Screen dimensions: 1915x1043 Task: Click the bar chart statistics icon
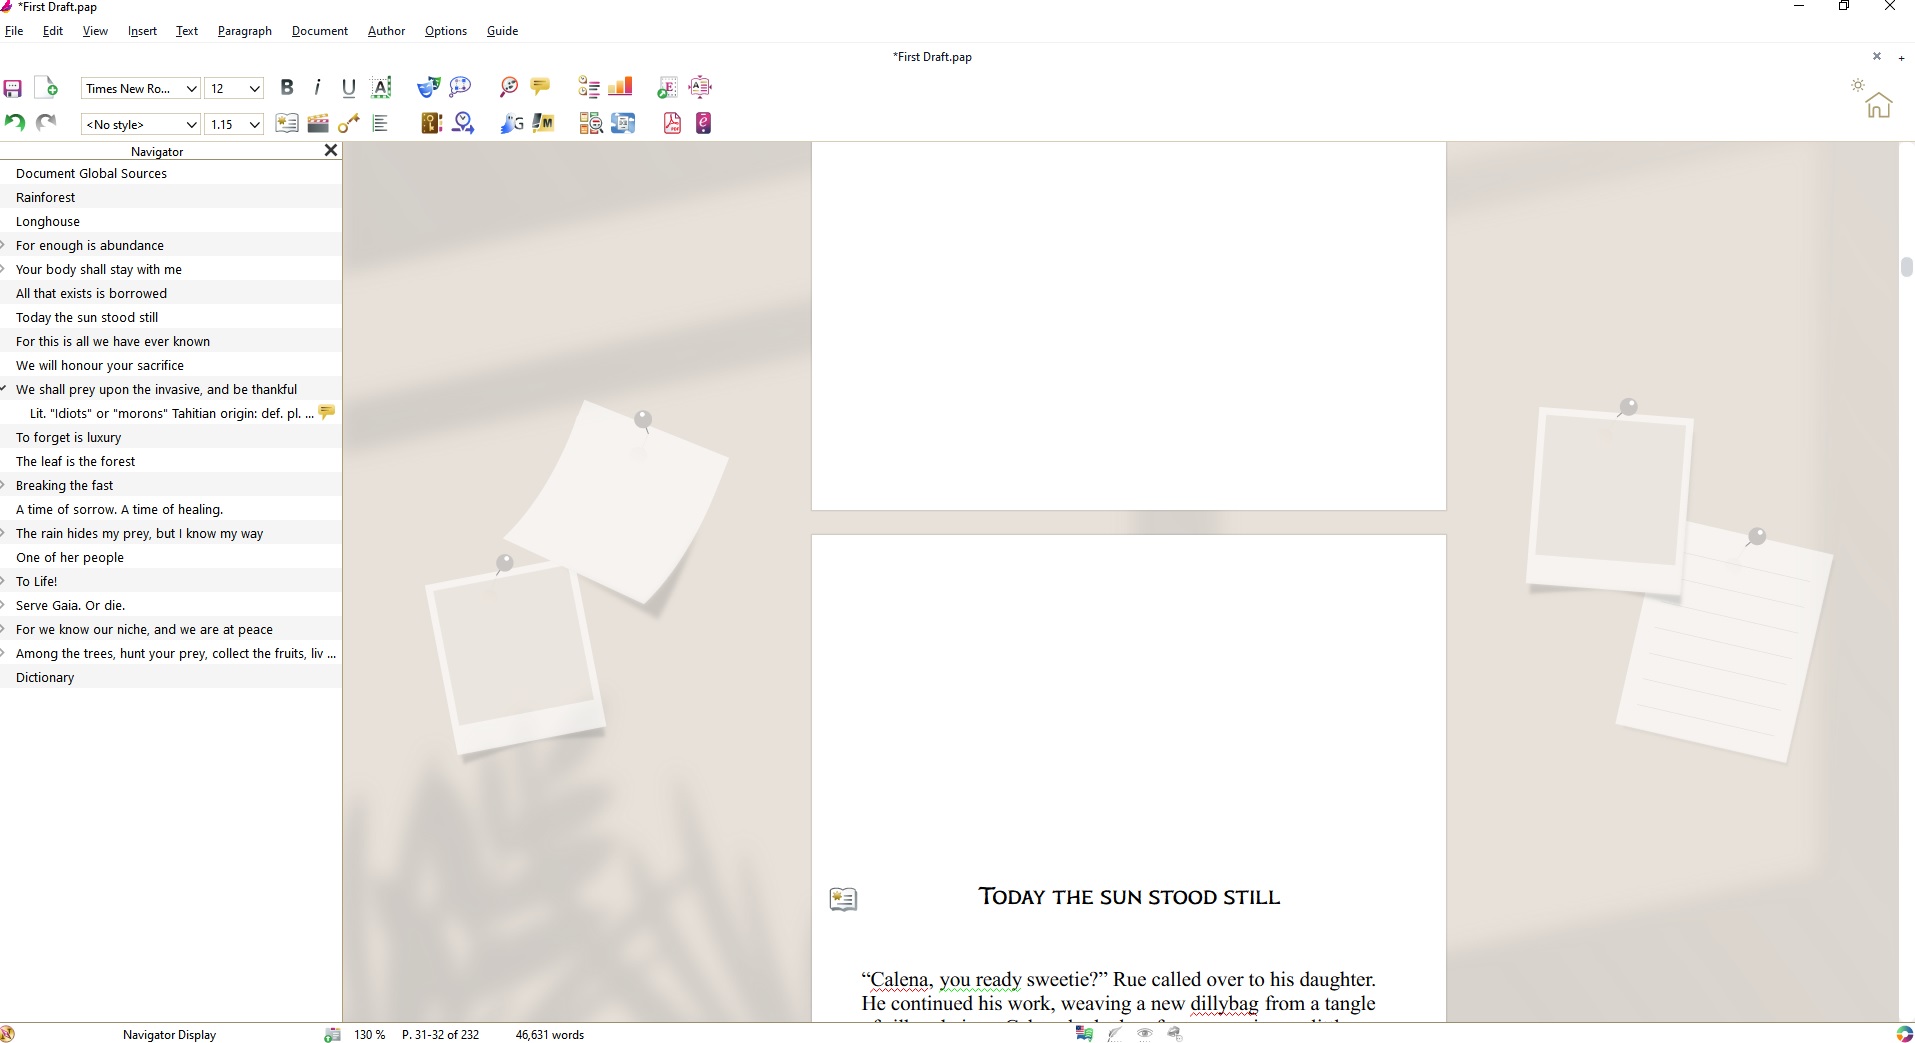pos(620,88)
